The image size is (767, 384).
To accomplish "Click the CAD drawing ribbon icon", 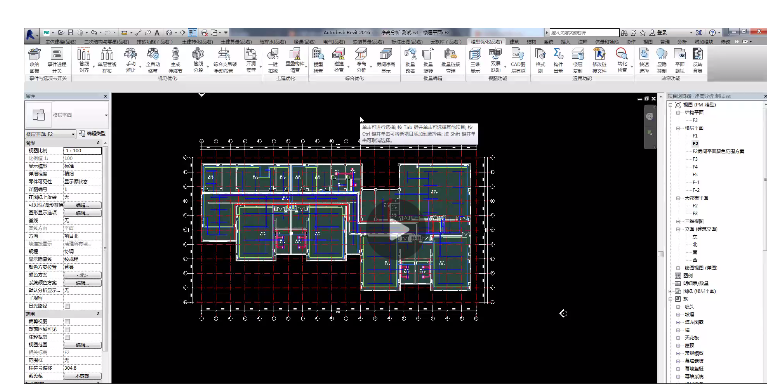I will 518,54.
